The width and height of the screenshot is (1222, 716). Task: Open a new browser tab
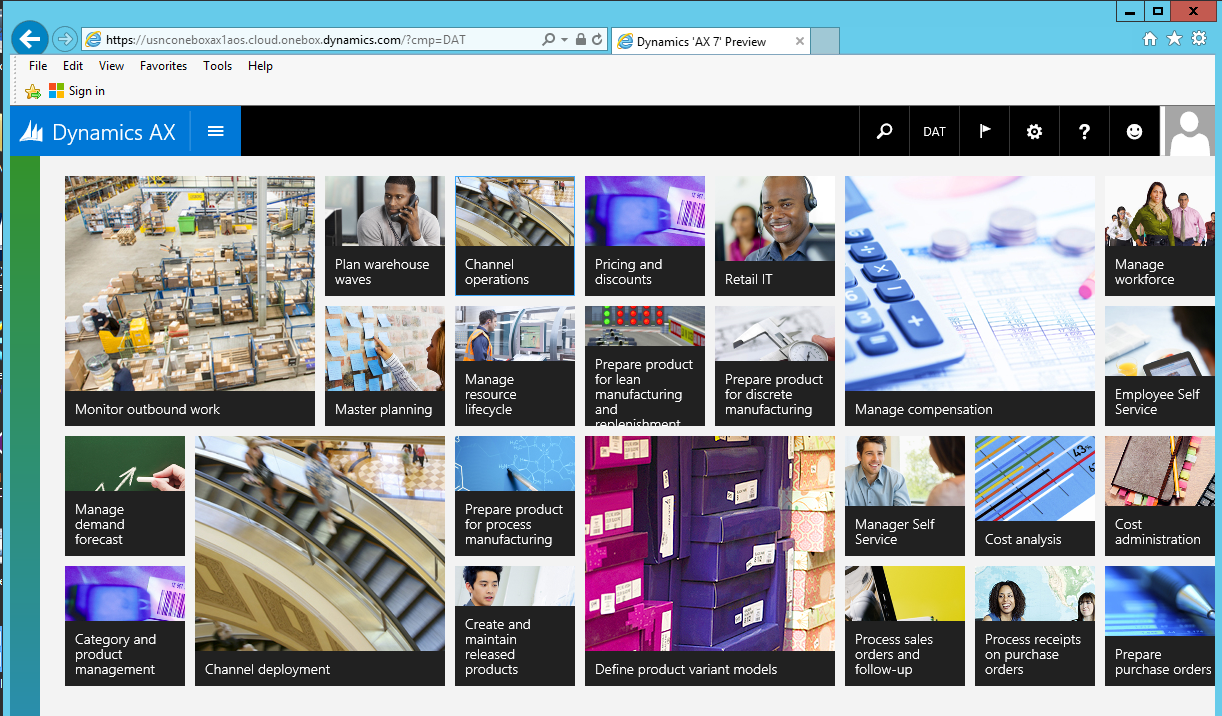click(824, 41)
